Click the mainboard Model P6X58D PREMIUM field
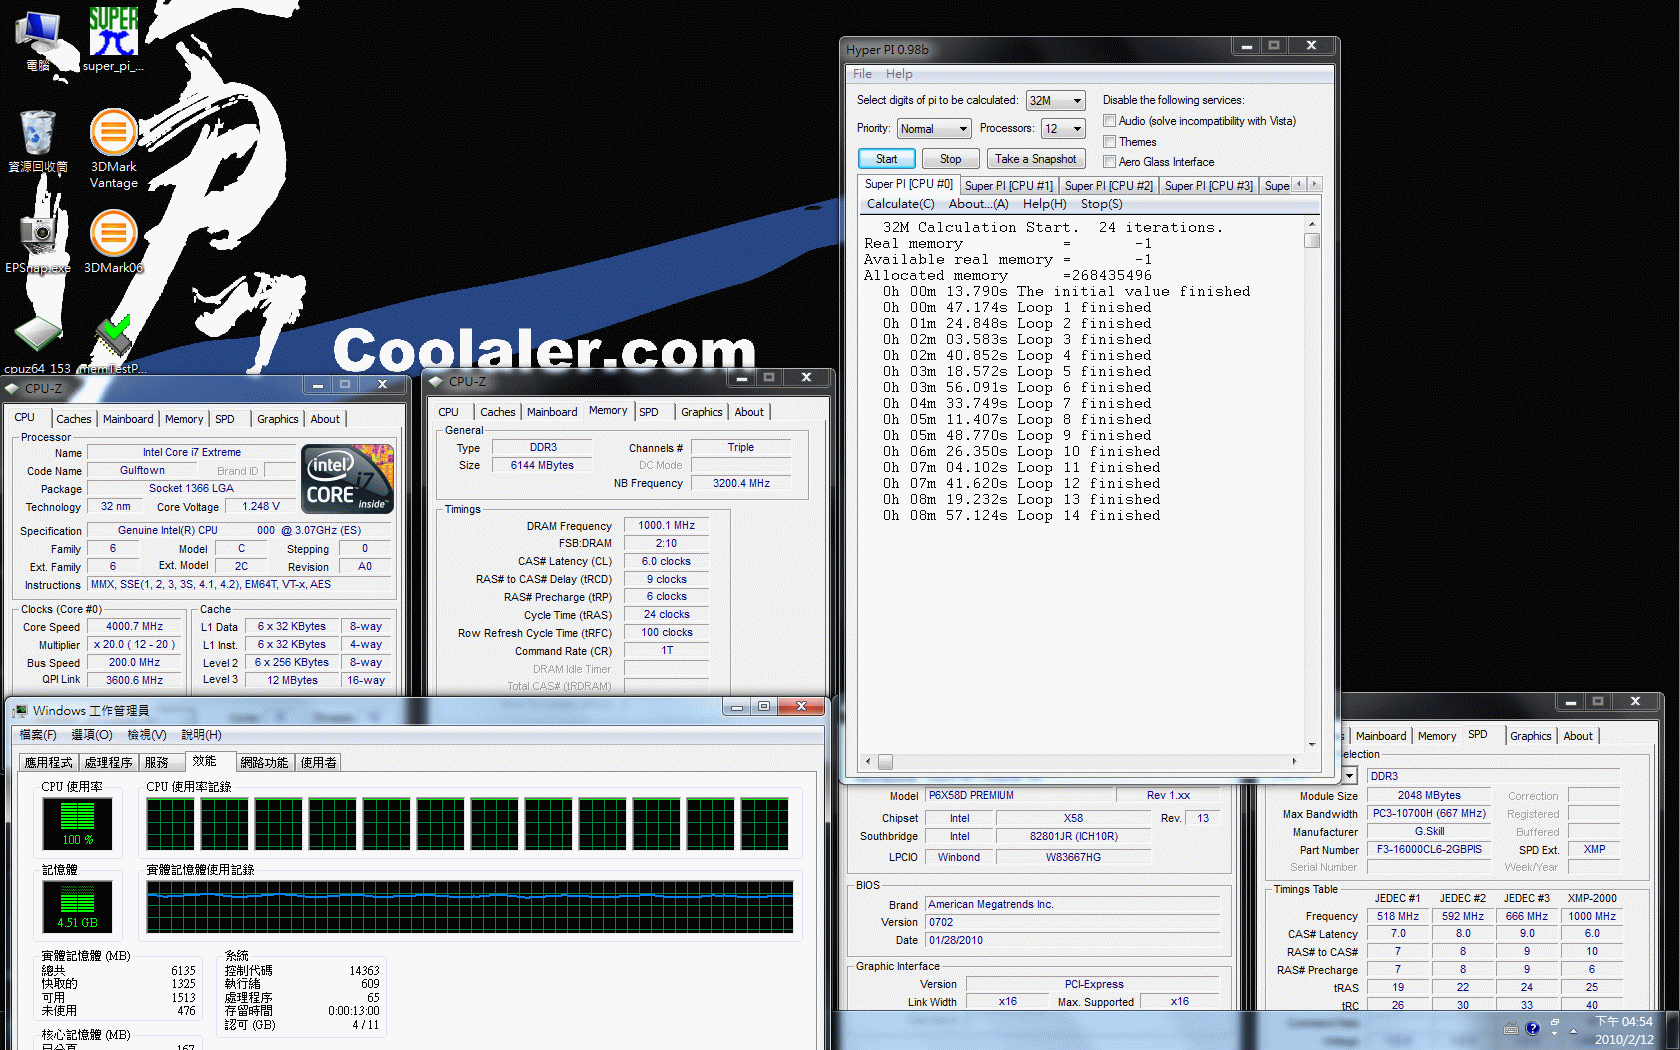1680x1050 pixels. (1019, 795)
